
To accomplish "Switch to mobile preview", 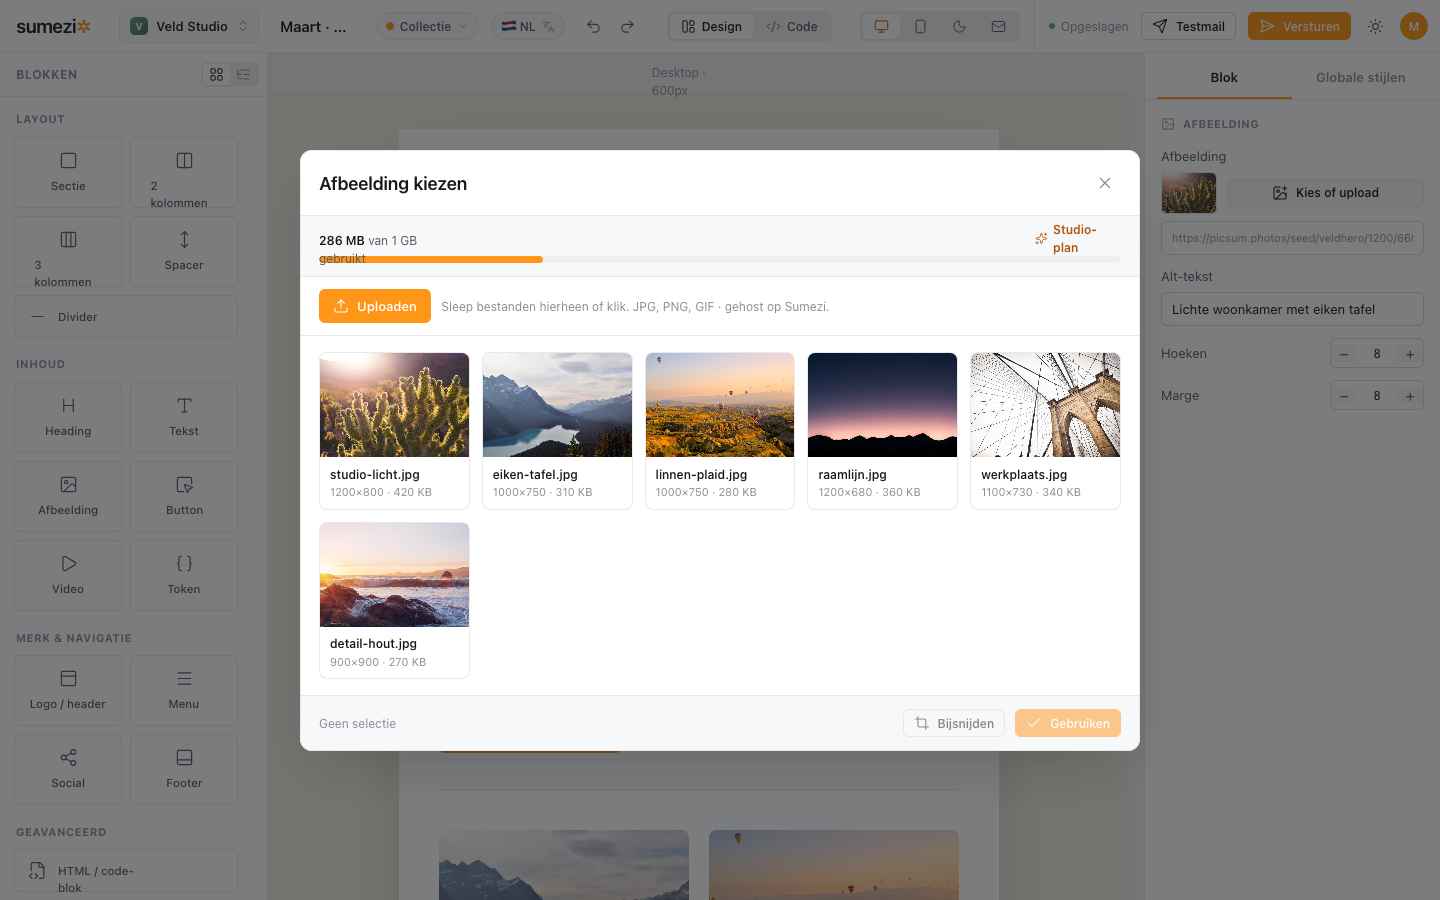I will pyautogui.click(x=920, y=27).
